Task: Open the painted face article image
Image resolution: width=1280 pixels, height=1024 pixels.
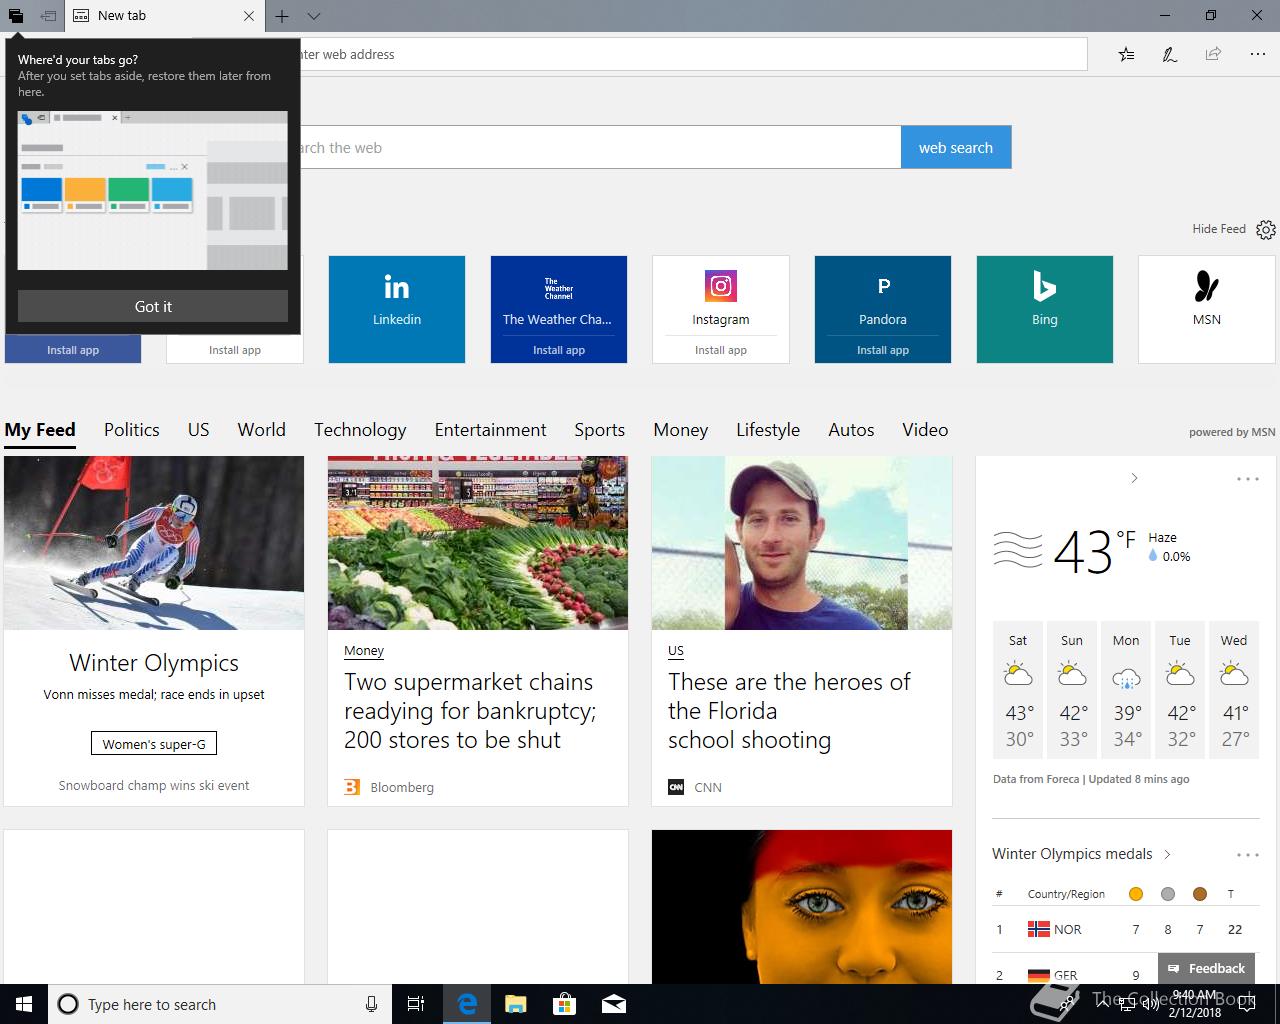Action: [802, 907]
